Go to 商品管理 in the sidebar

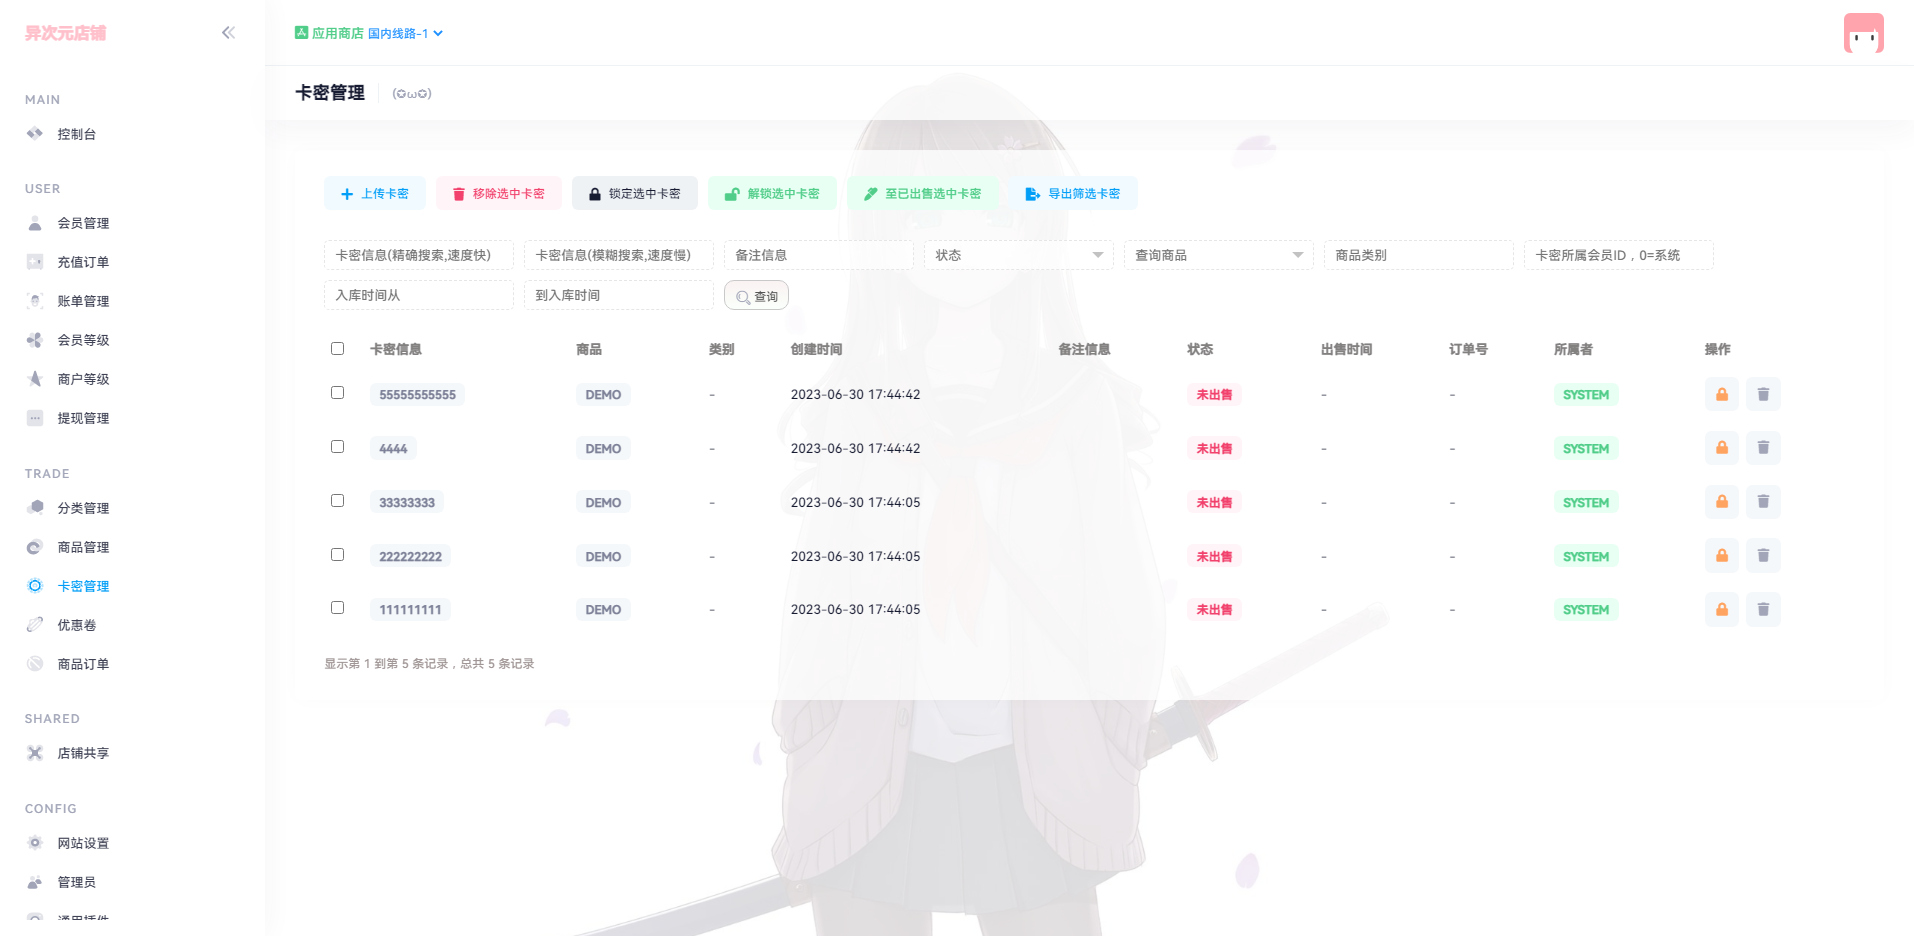(83, 547)
